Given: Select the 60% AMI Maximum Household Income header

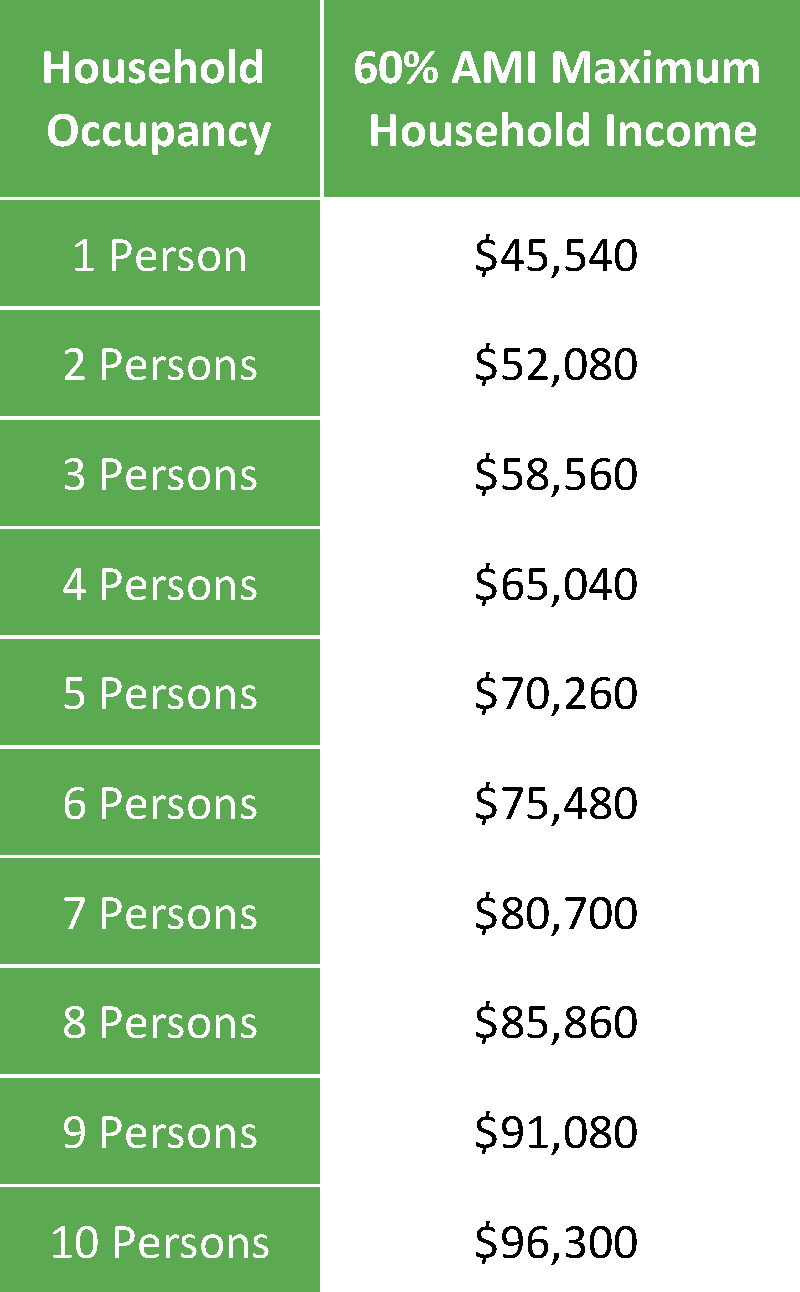Looking at the screenshot, I should (x=562, y=98).
